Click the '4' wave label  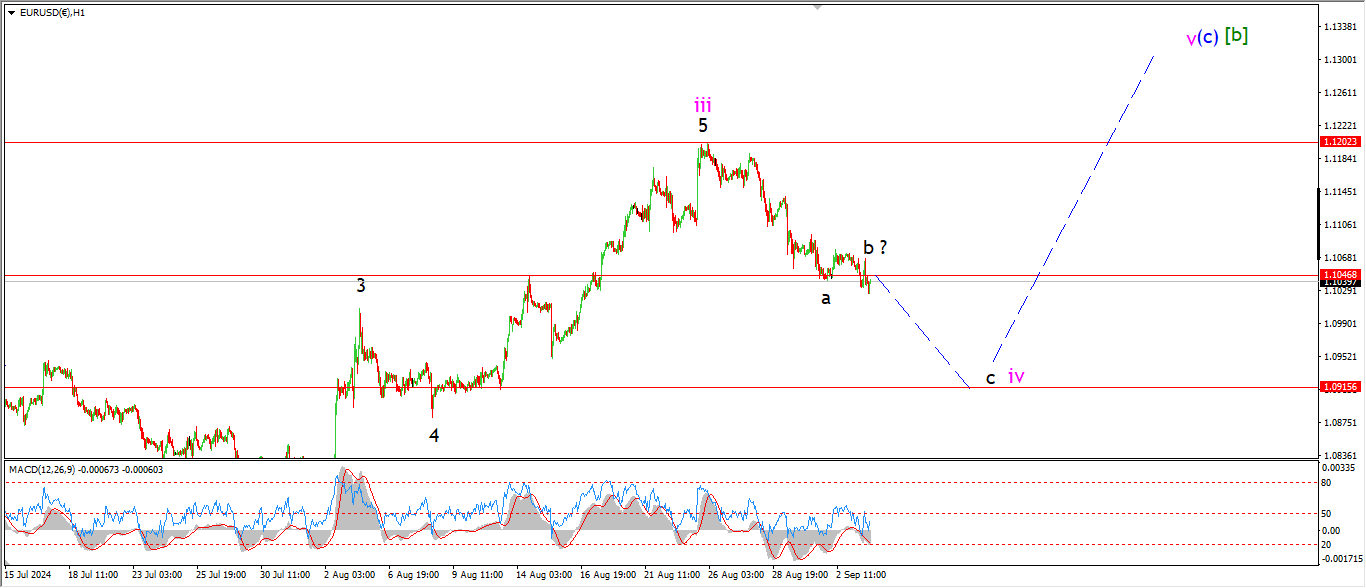[x=434, y=435]
